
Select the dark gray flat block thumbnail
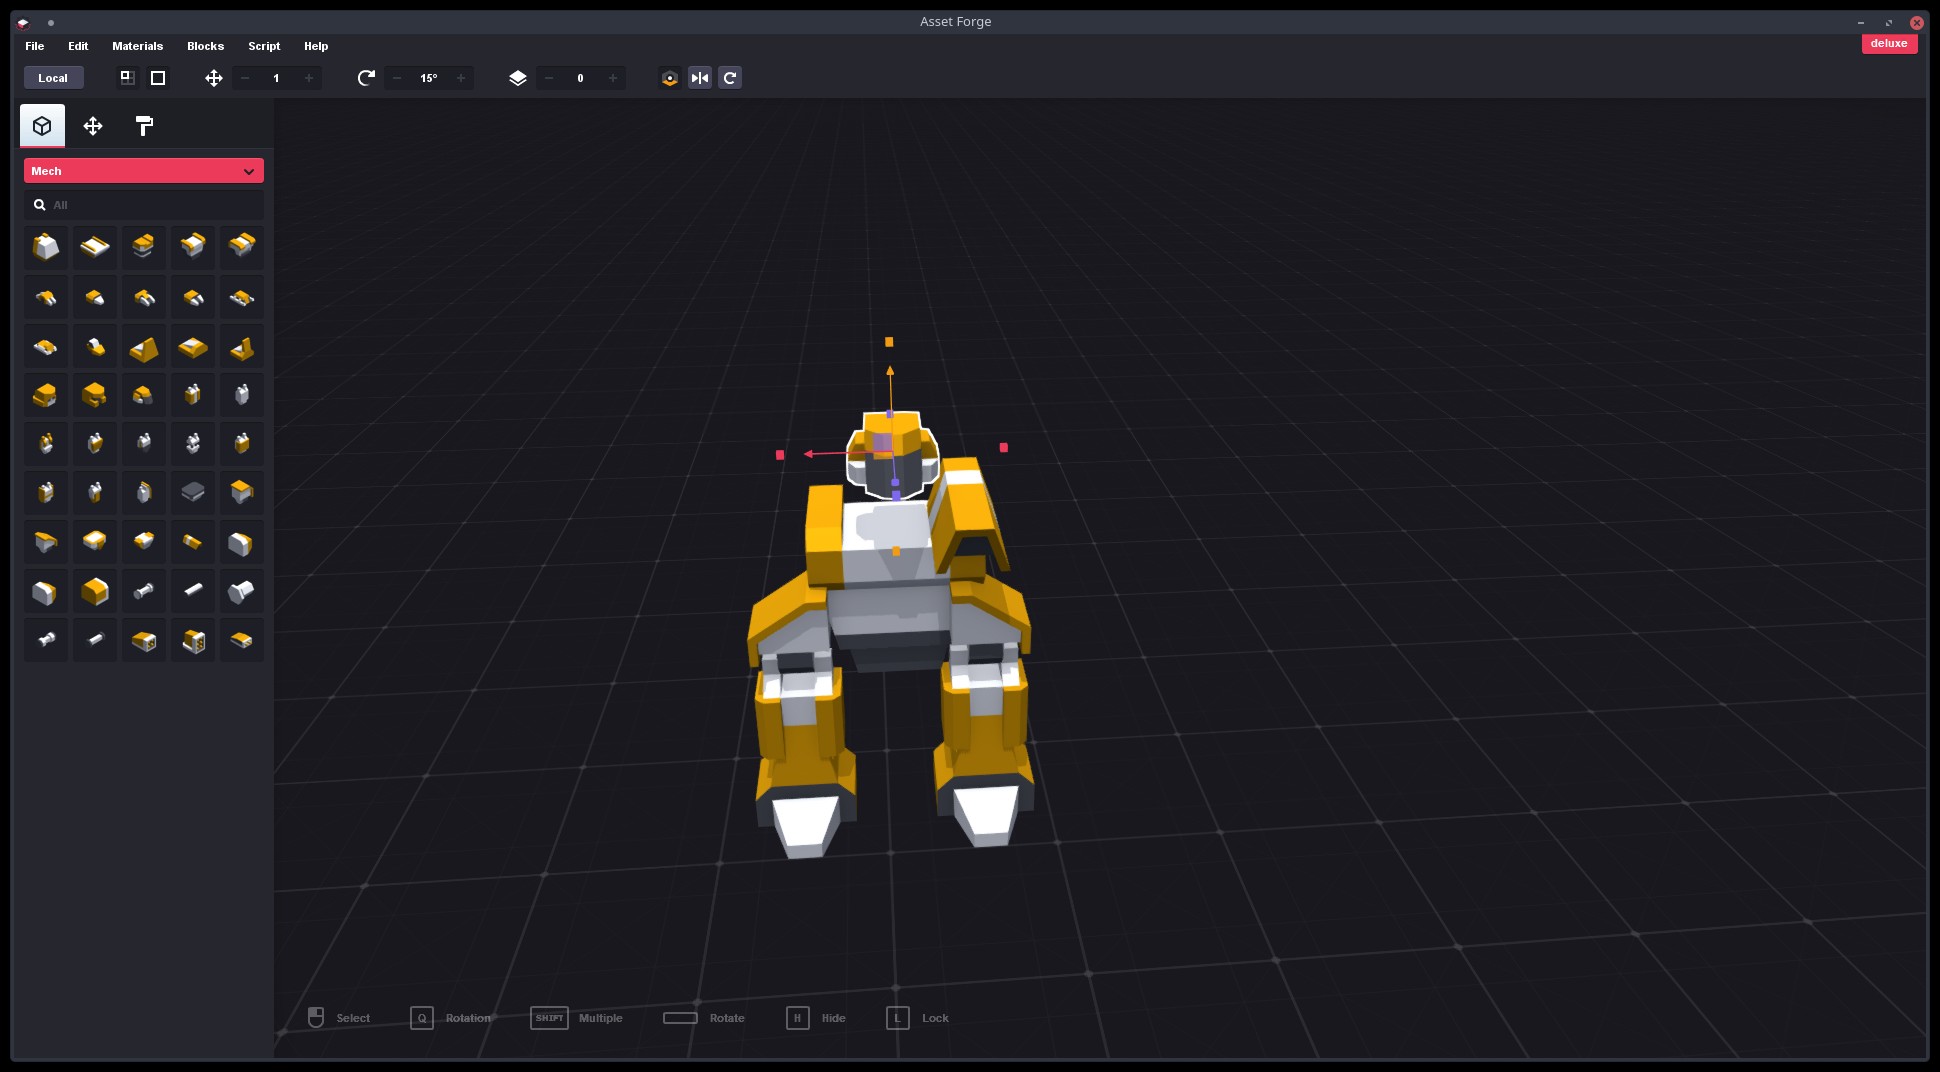[193, 492]
